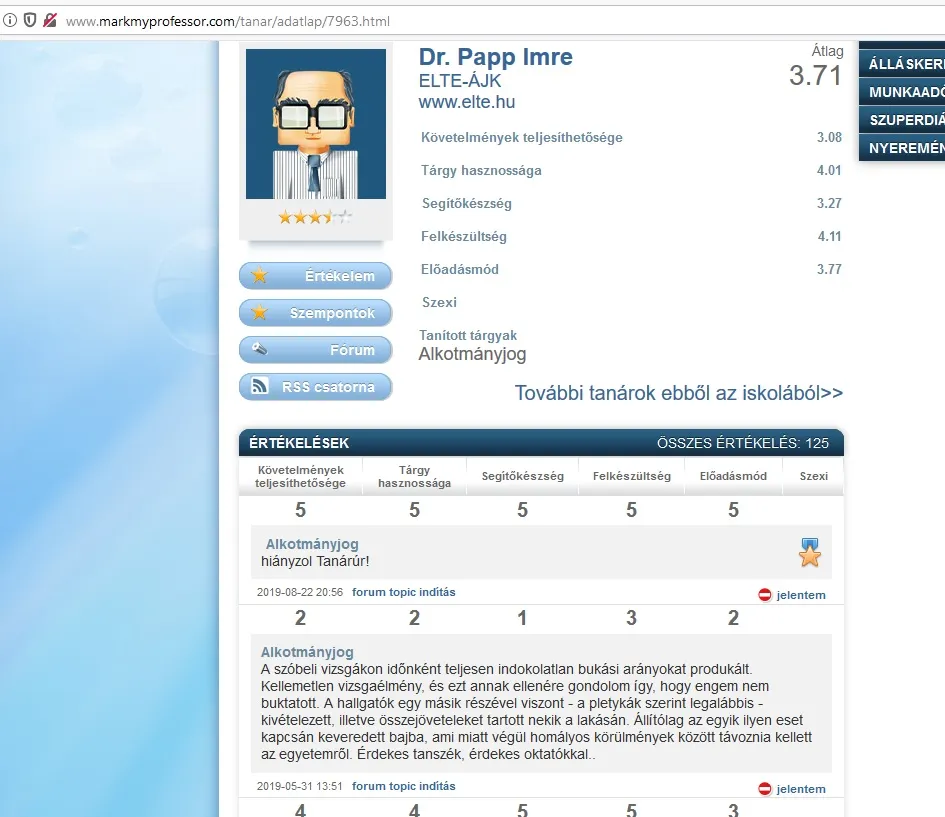Click the shield tracking protection icon
This screenshot has height=817, width=945.
[30, 20]
